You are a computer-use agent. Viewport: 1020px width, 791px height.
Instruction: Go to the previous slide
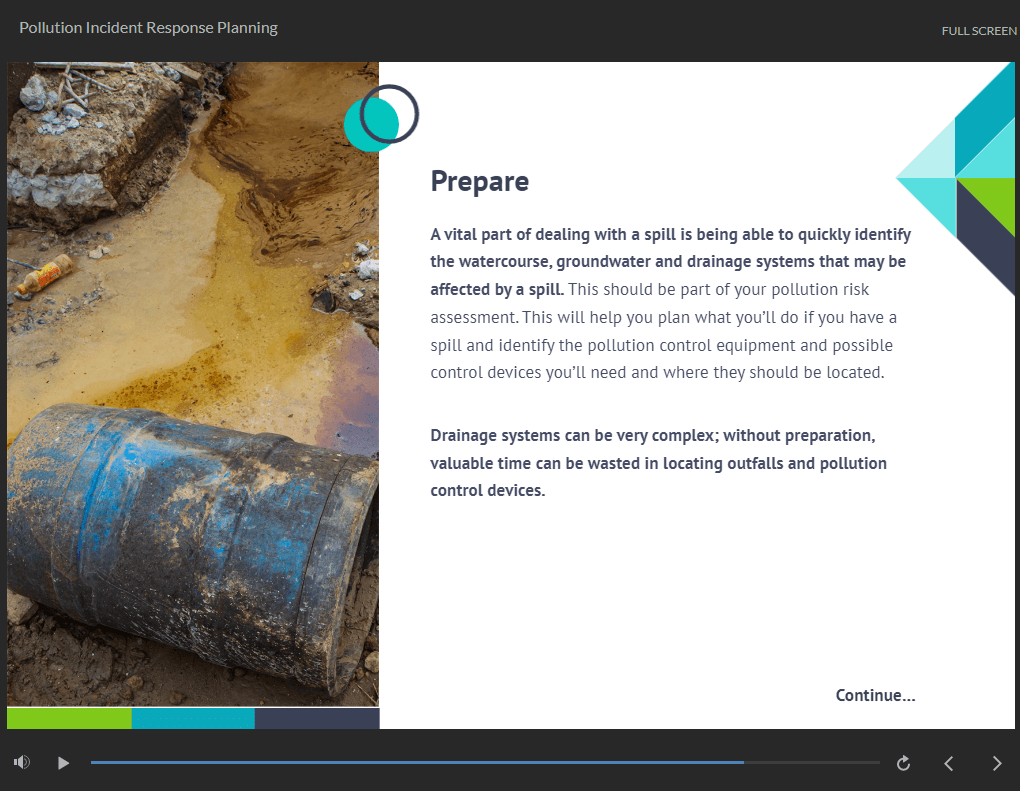pyautogui.click(x=948, y=763)
